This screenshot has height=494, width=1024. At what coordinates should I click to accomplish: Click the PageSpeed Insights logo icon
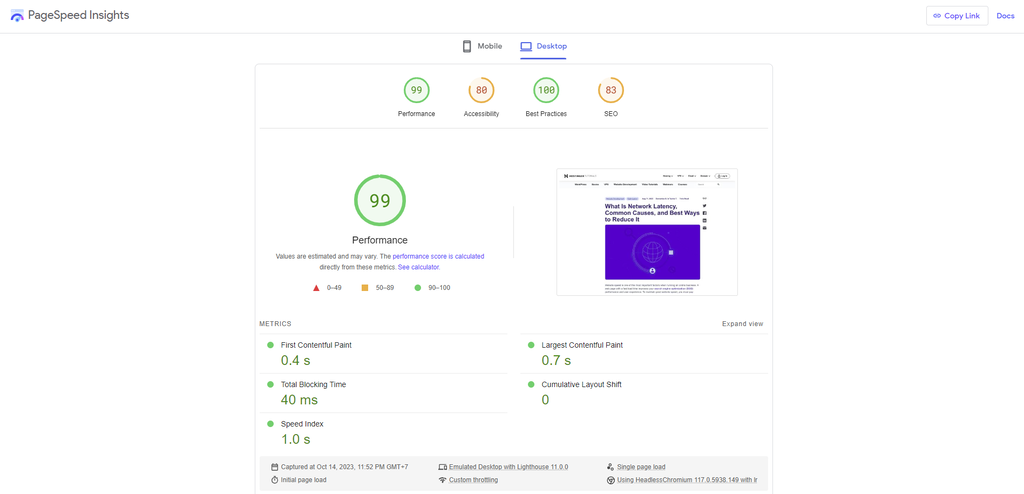(17, 16)
